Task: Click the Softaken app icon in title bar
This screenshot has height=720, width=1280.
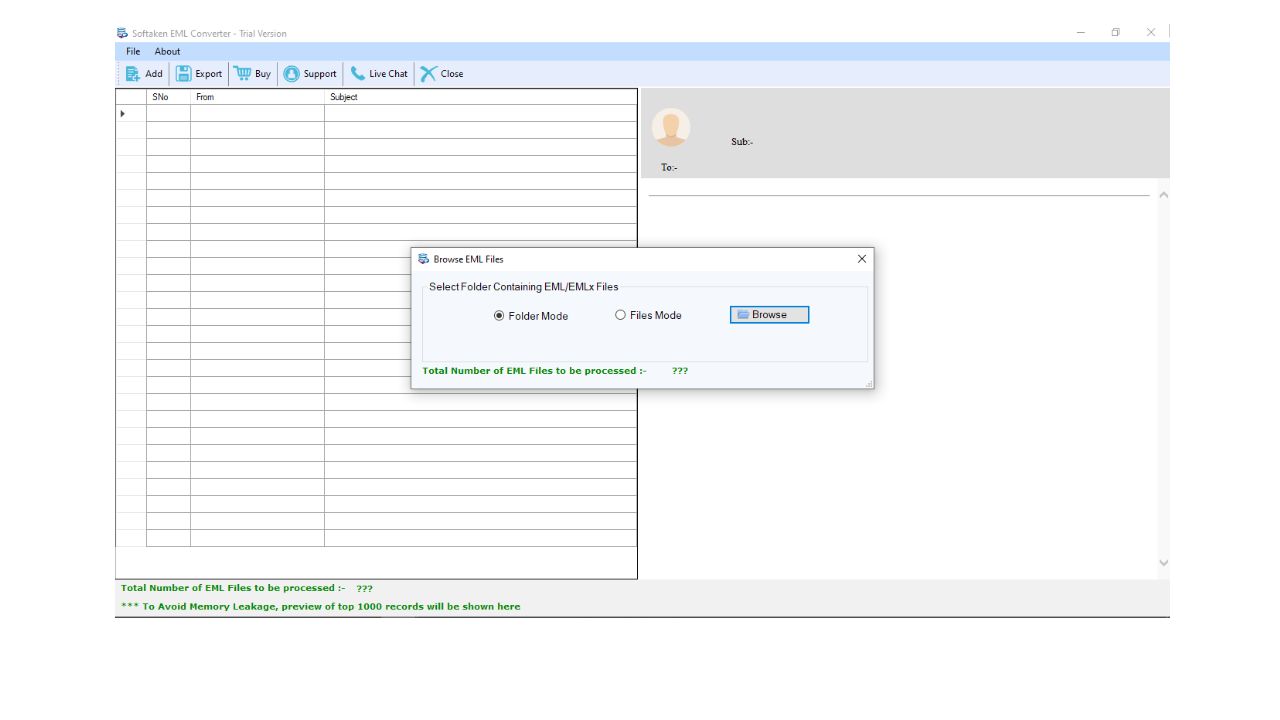Action: (x=122, y=33)
